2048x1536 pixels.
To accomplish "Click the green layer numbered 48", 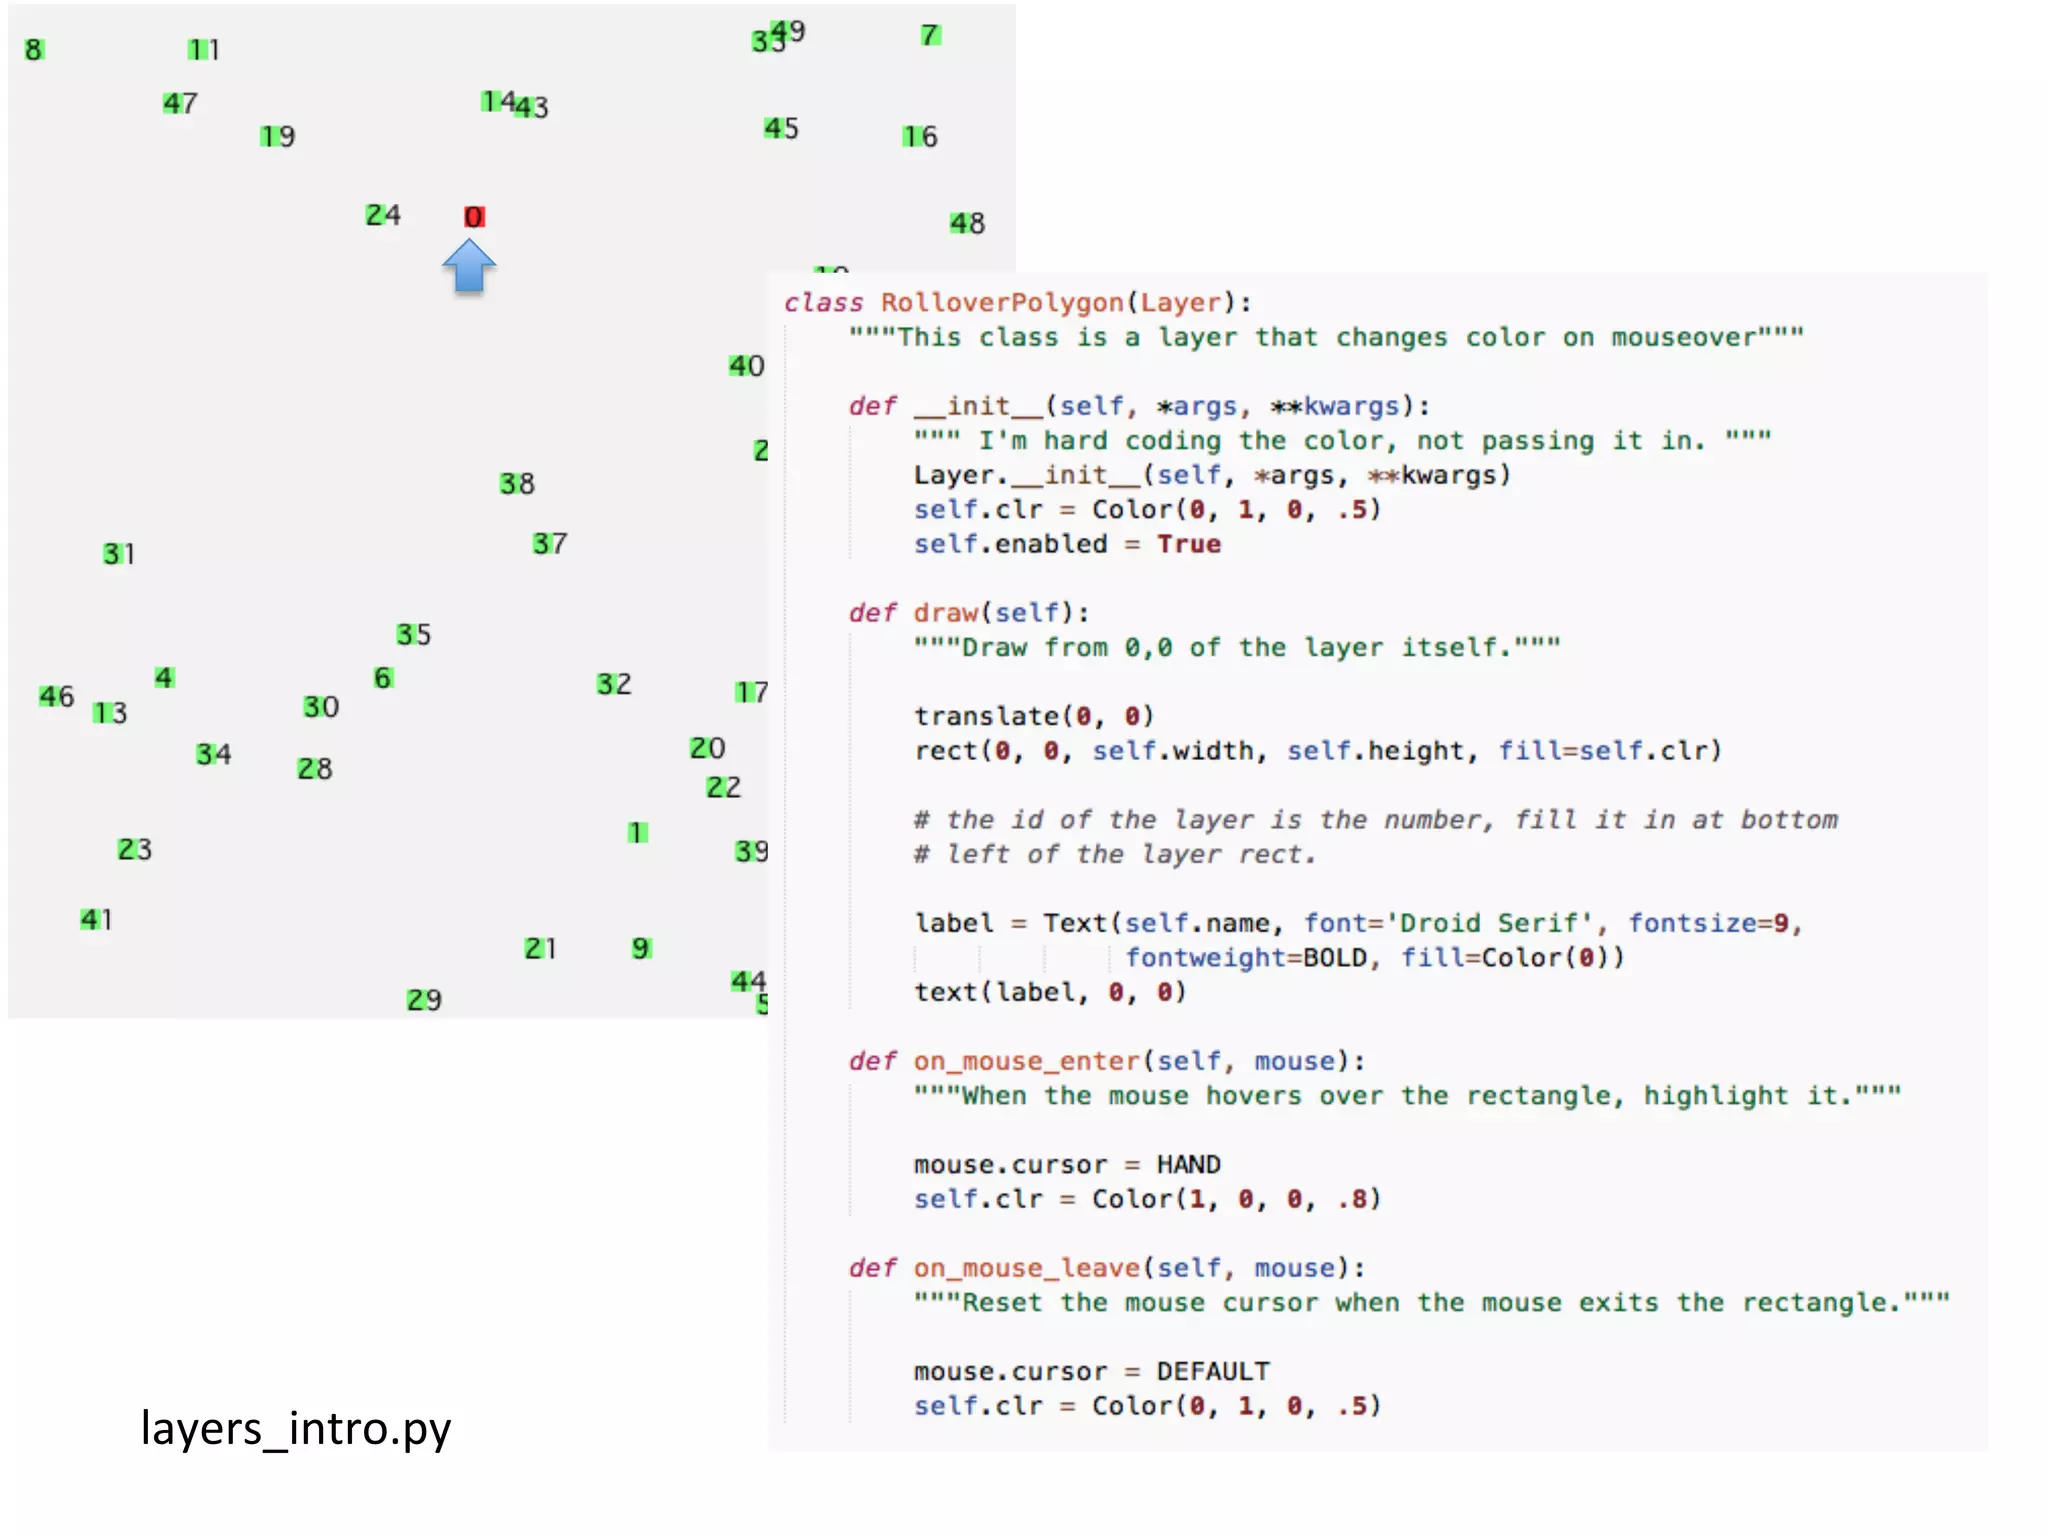I will [x=958, y=223].
